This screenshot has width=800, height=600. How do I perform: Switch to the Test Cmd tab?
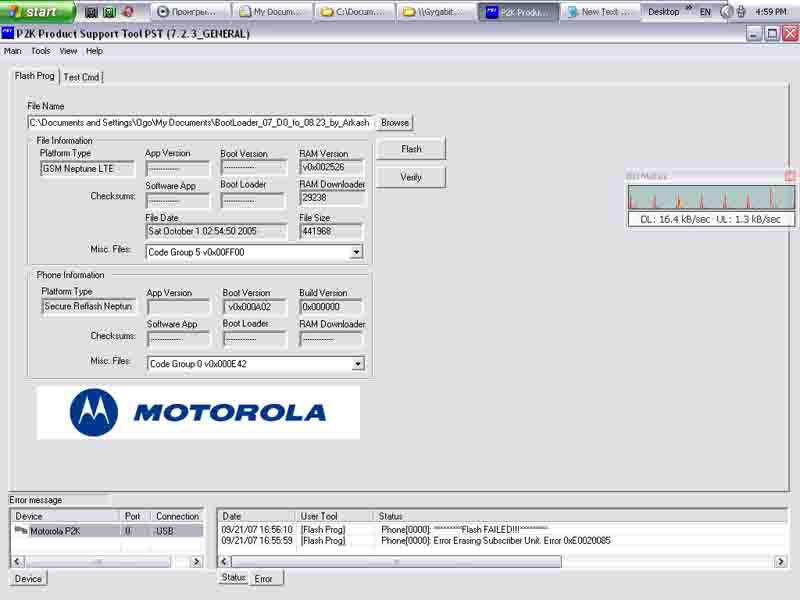(81, 77)
